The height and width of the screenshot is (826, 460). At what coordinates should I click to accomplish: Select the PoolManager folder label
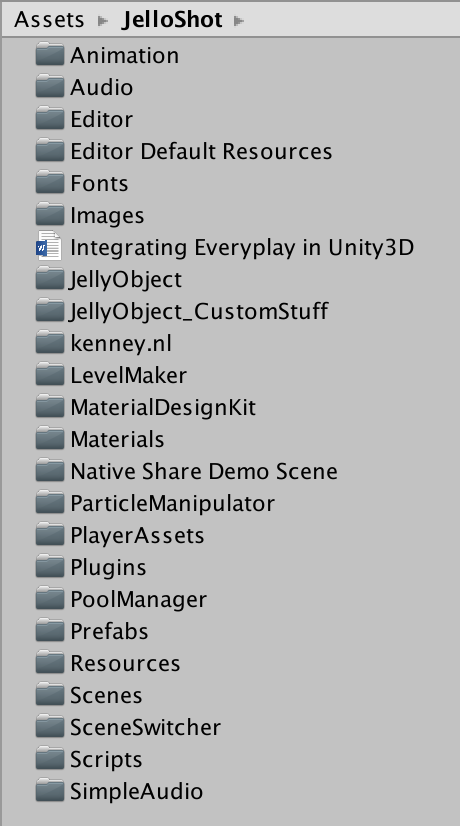[x=139, y=599]
